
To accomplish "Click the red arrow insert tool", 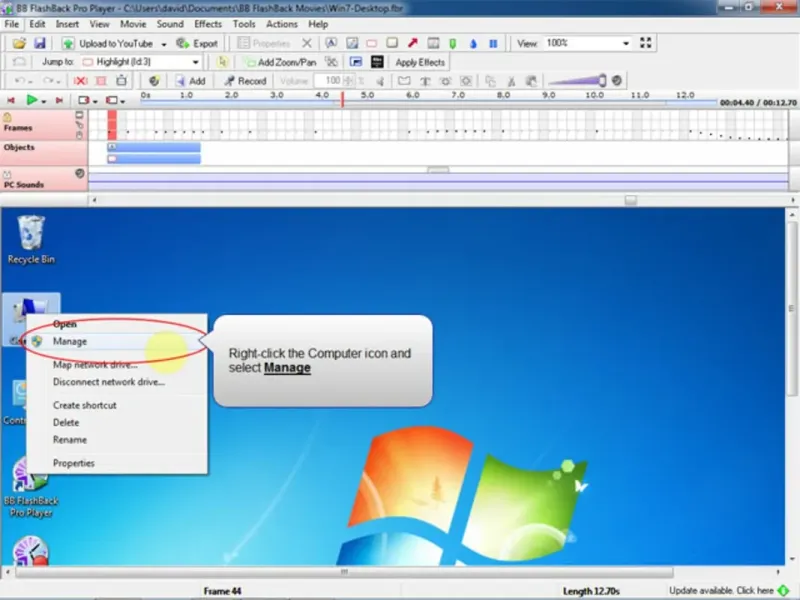I will coord(413,44).
